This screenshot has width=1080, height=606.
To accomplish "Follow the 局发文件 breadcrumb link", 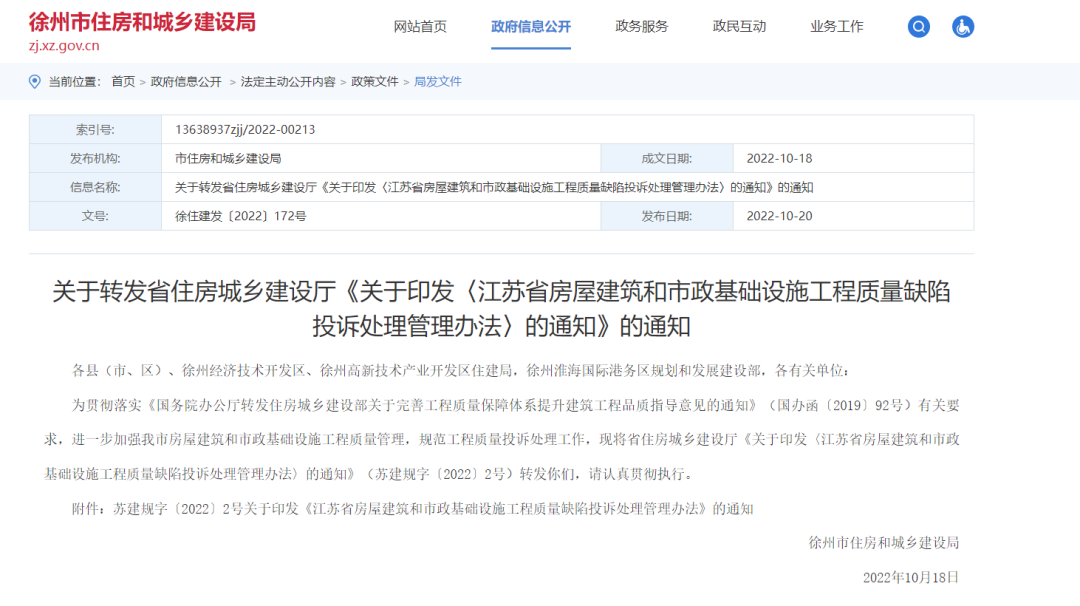I will (x=438, y=81).
